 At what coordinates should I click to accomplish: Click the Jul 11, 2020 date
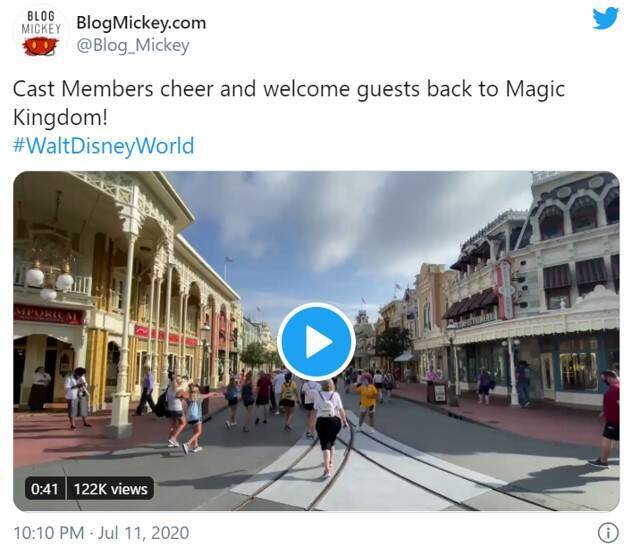(143, 533)
